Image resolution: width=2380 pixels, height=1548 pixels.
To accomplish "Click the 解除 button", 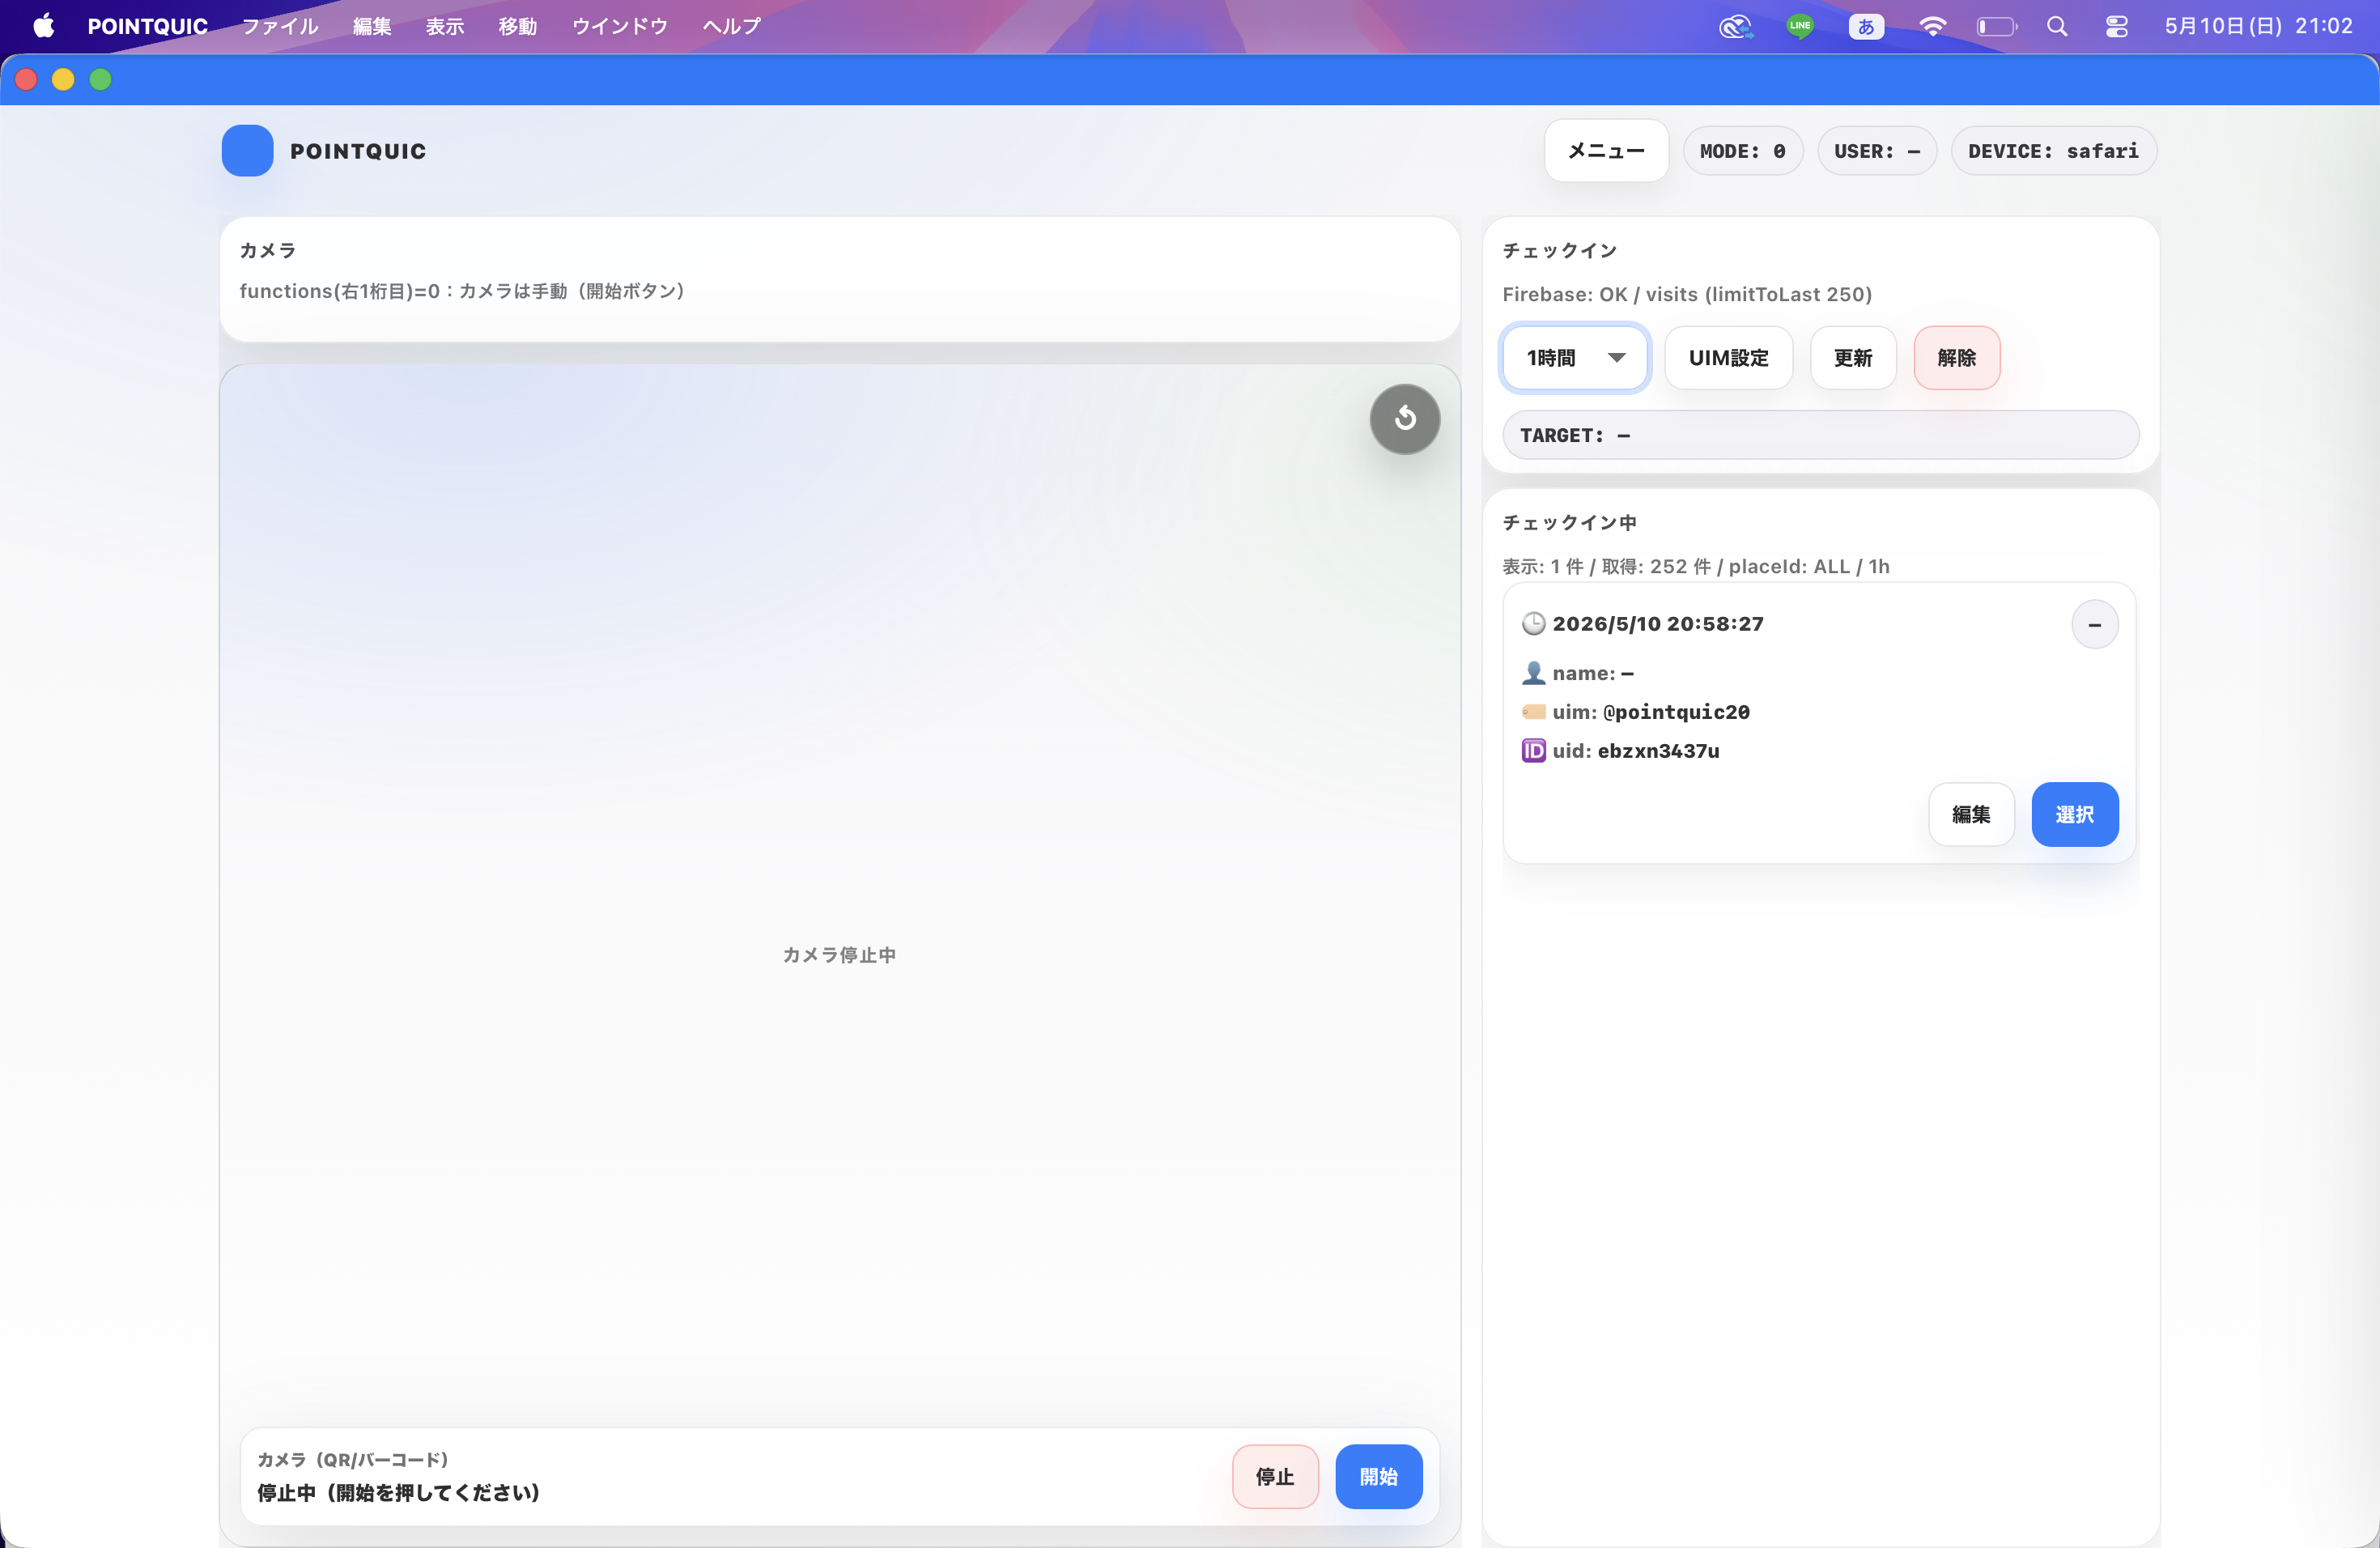I will [x=1957, y=358].
